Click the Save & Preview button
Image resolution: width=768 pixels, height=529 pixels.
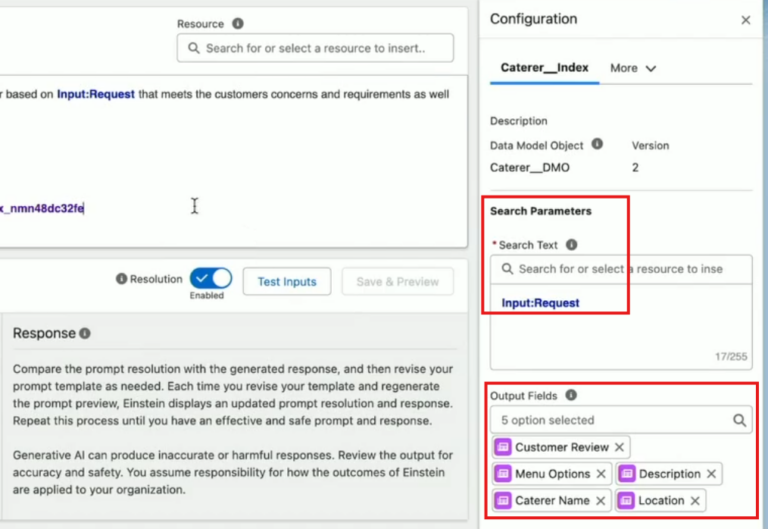tap(397, 282)
